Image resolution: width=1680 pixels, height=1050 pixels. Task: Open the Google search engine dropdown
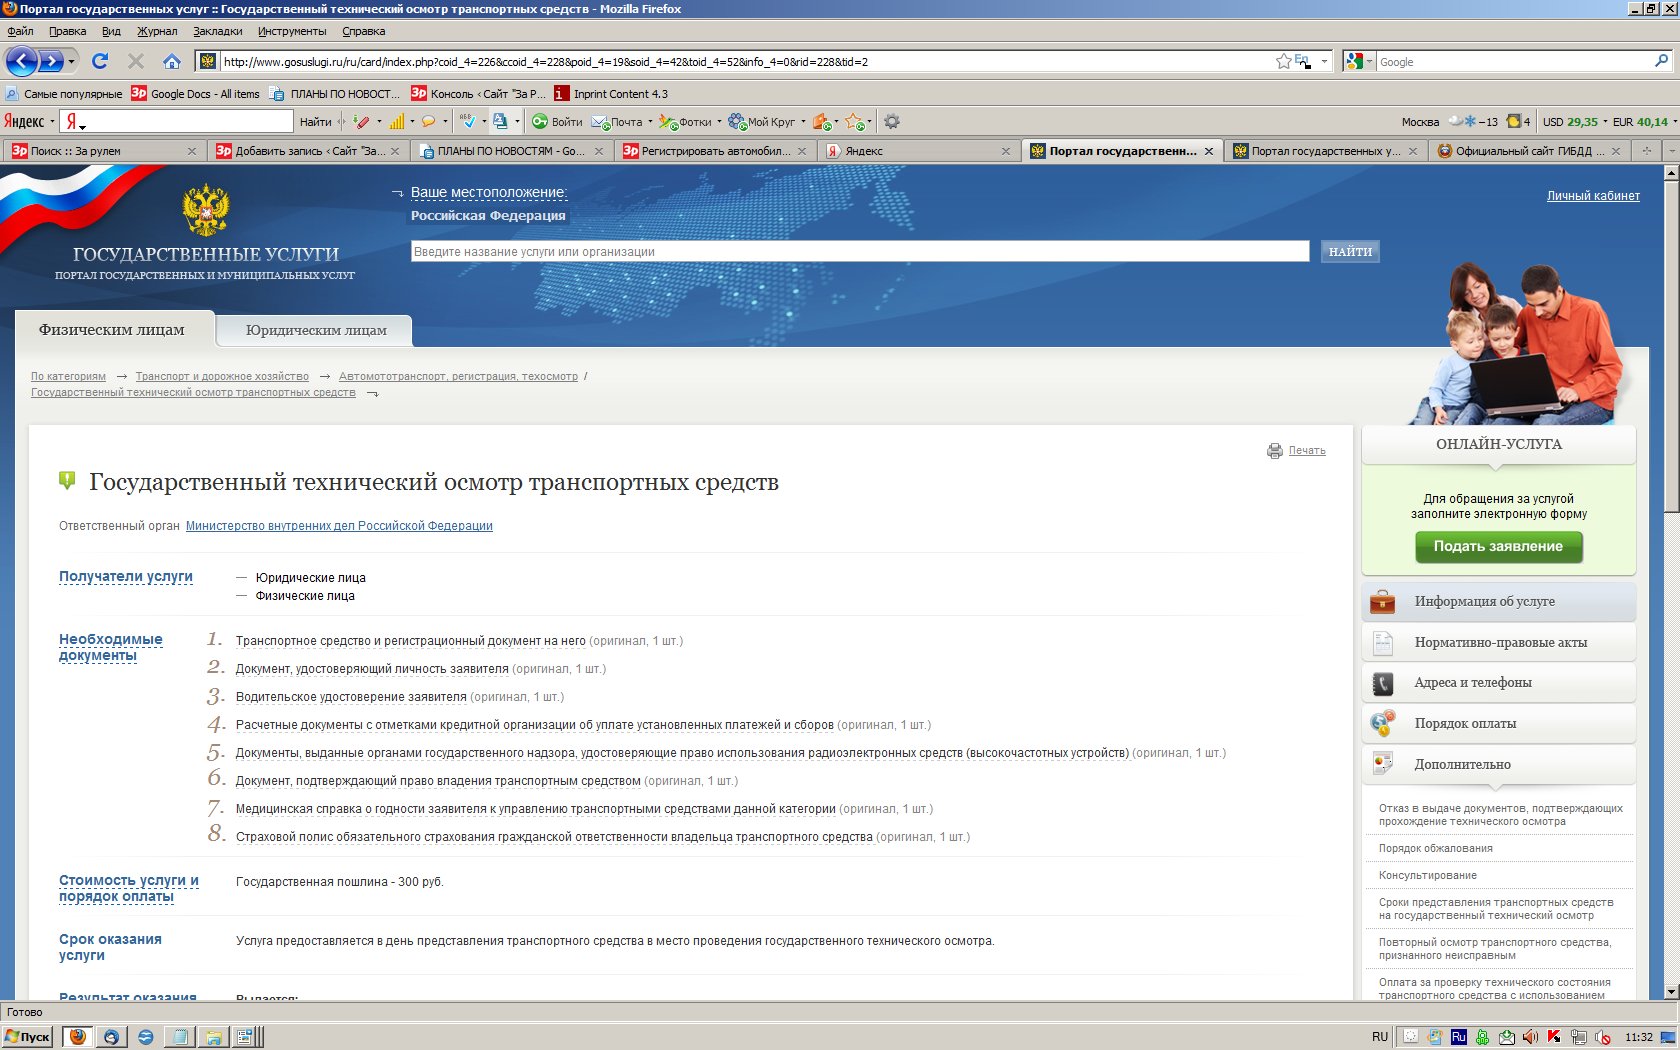click(1359, 61)
